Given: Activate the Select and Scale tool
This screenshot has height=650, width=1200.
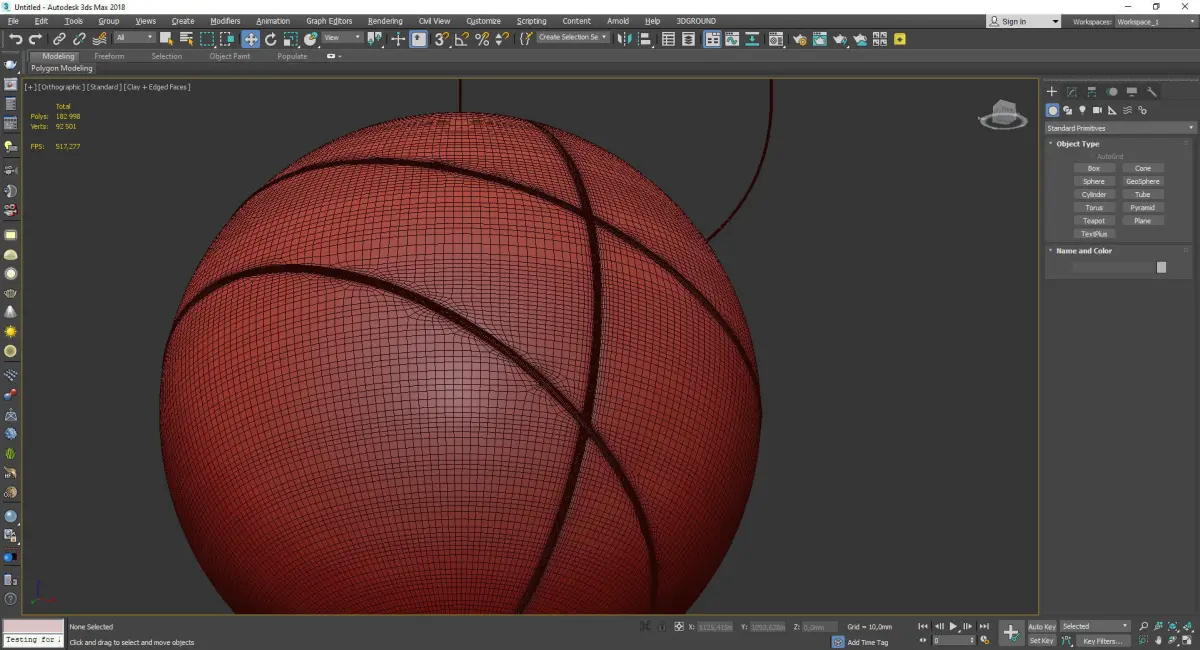Looking at the screenshot, I should click(290, 39).
